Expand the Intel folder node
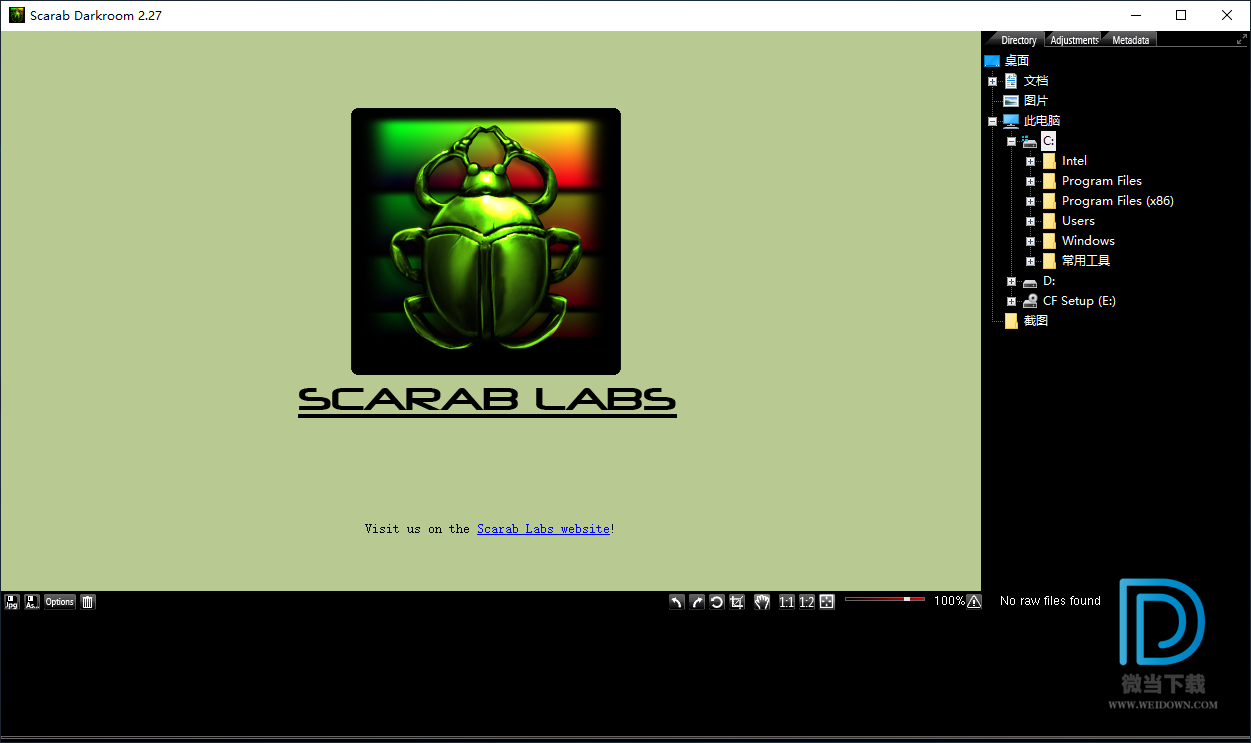Screen dimensions: 1251x743 tap(1030, 161)
